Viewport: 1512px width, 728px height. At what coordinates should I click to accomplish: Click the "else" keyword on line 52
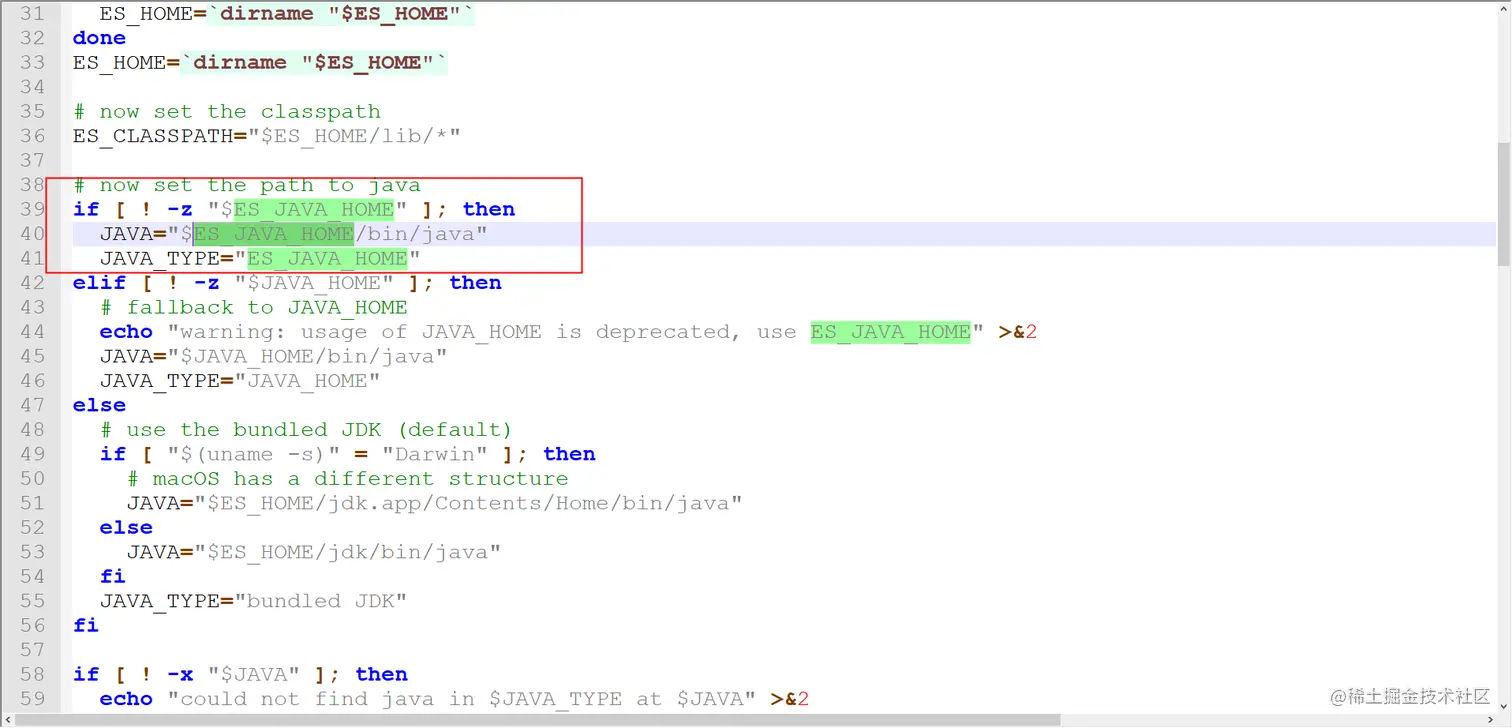point(126,528)
